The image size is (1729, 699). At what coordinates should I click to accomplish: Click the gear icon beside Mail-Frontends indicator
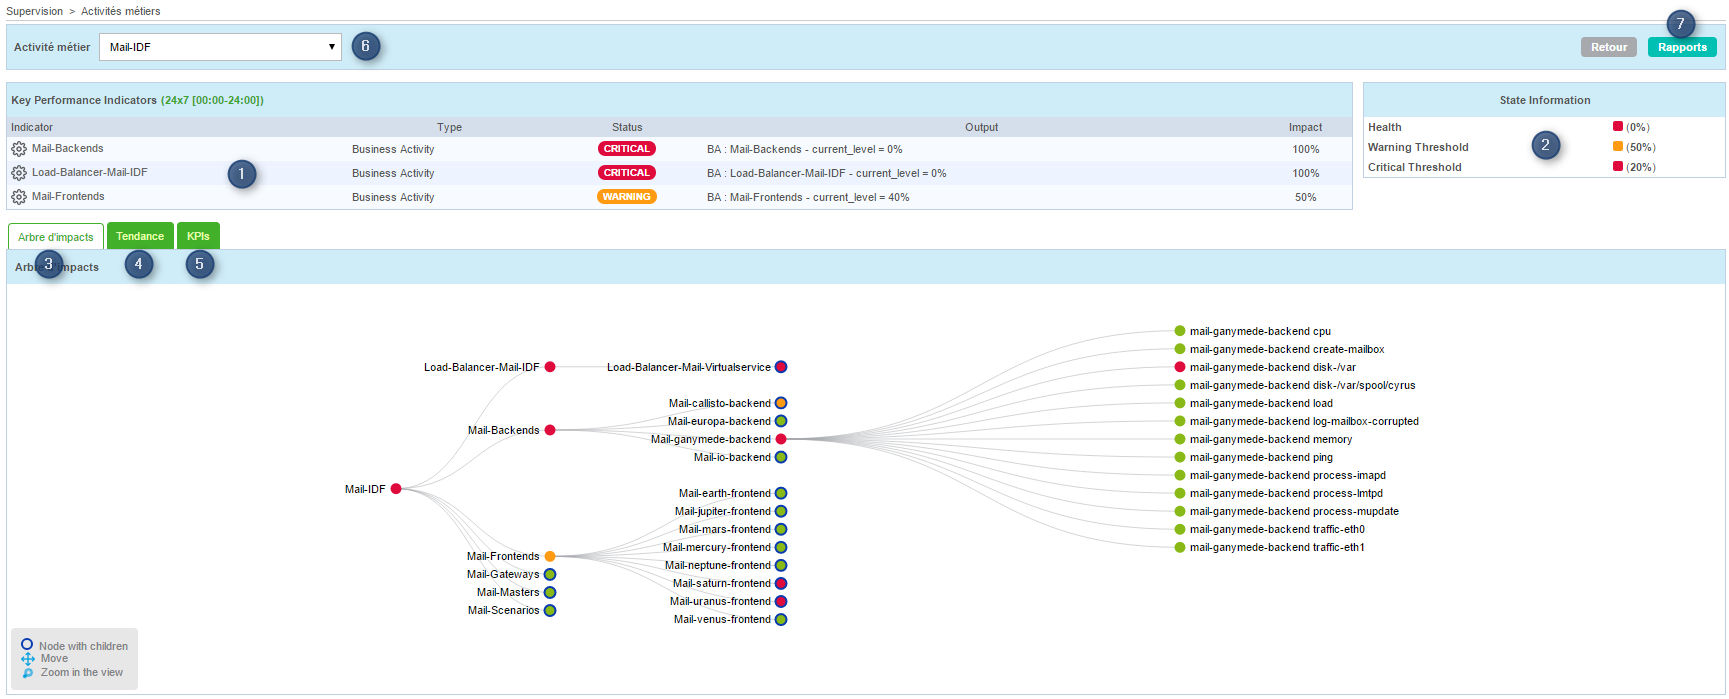tap(19, 197)
